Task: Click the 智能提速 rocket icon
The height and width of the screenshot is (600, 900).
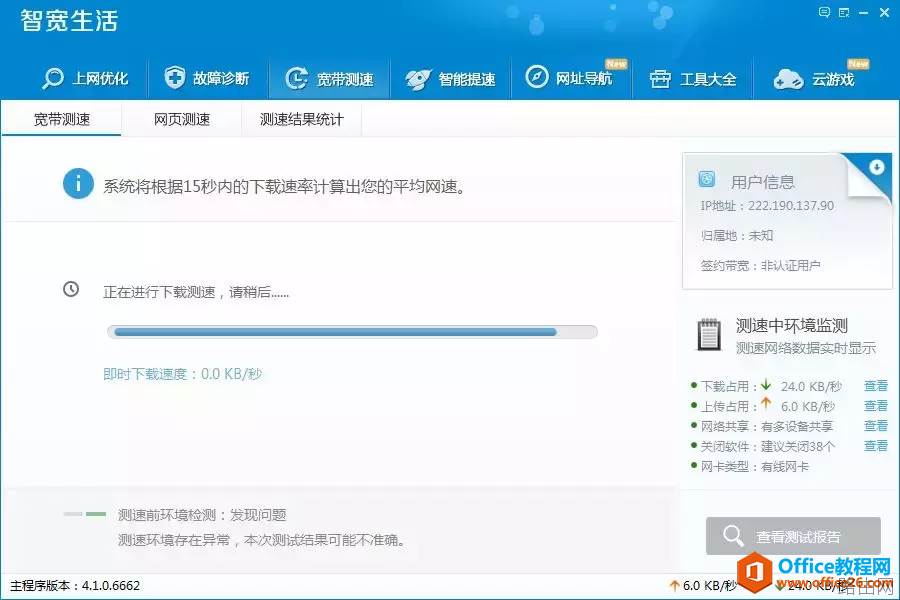Action: (x=418, y=79)
